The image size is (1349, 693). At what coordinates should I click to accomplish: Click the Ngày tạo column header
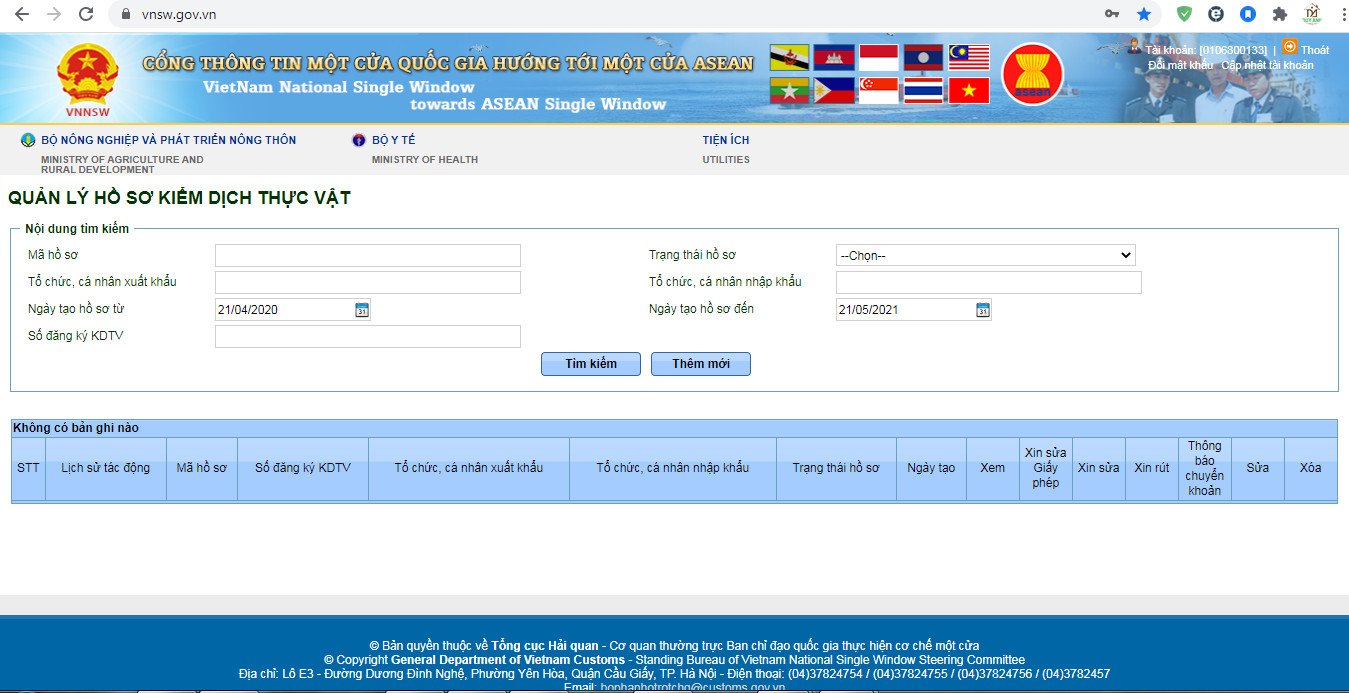coord(931,468)
